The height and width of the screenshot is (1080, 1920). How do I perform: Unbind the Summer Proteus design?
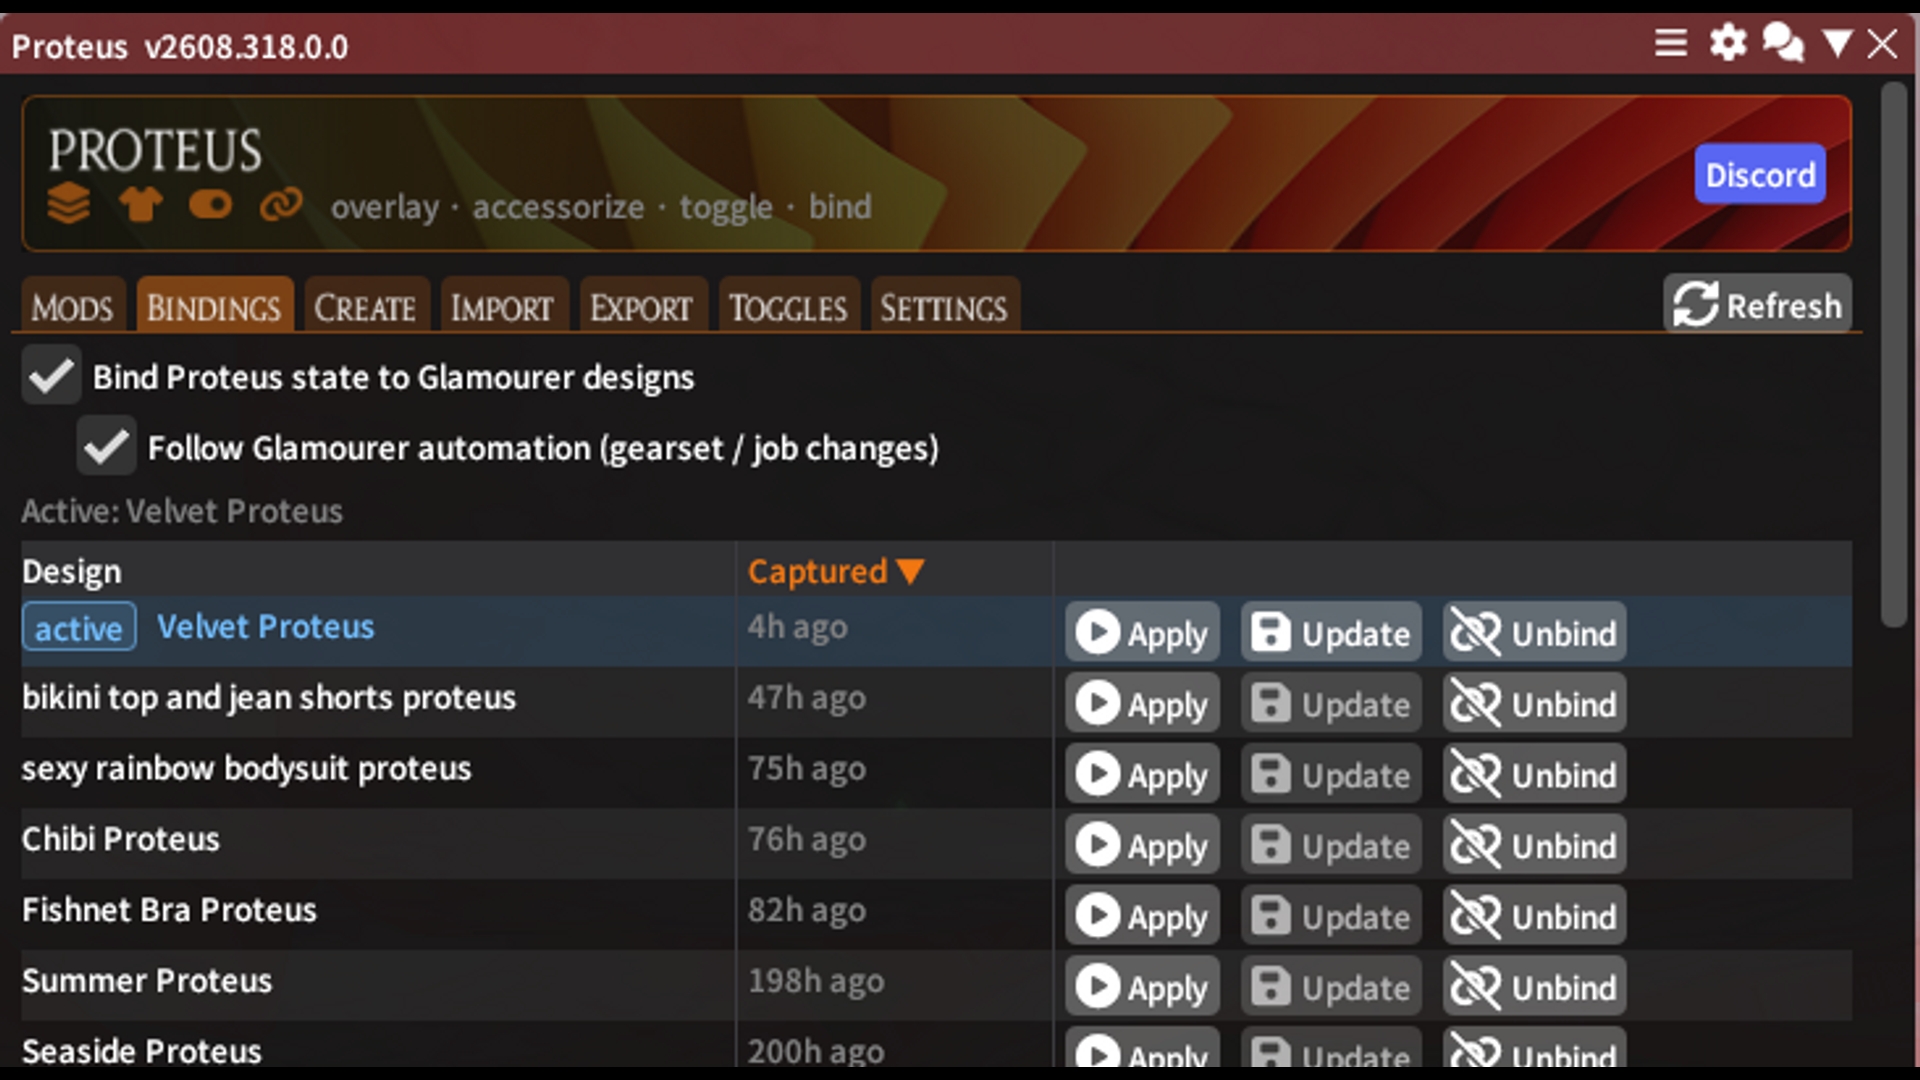tap(1534, 987)
